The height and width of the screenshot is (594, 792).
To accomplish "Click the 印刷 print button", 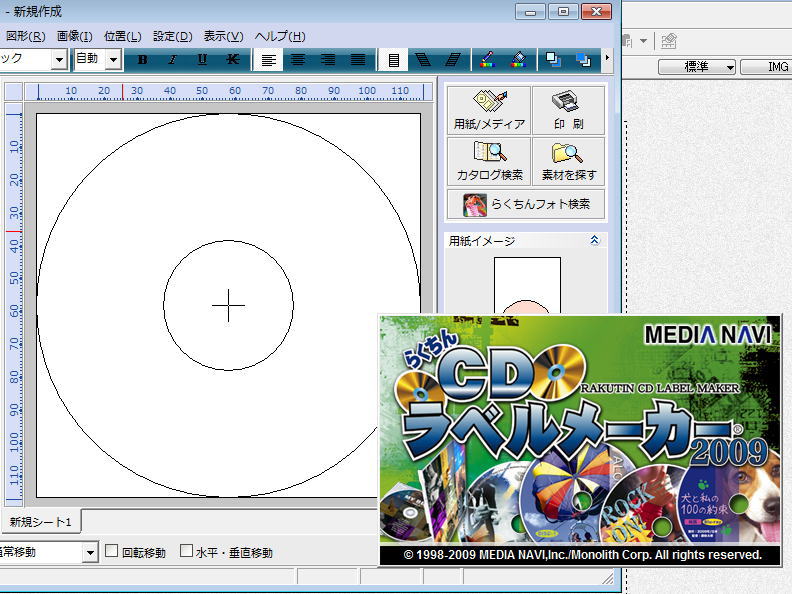I will click(568, 110).
